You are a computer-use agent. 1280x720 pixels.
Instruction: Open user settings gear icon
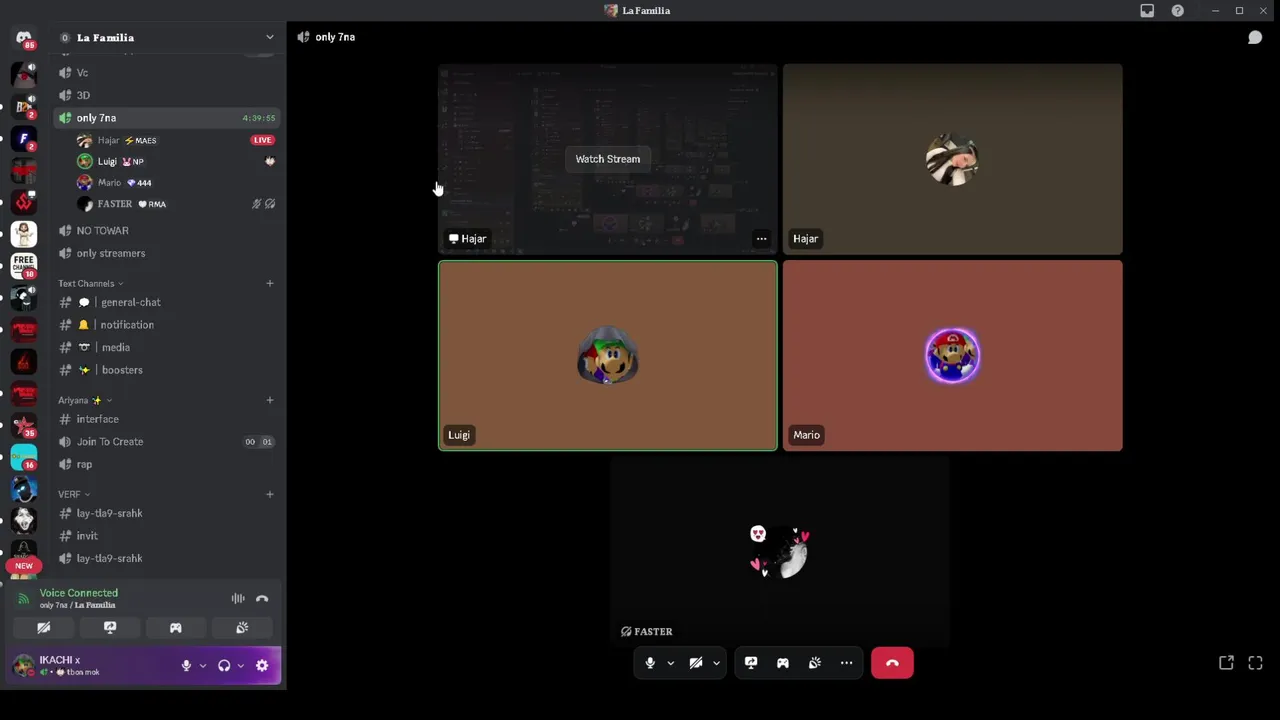[262, 666]
